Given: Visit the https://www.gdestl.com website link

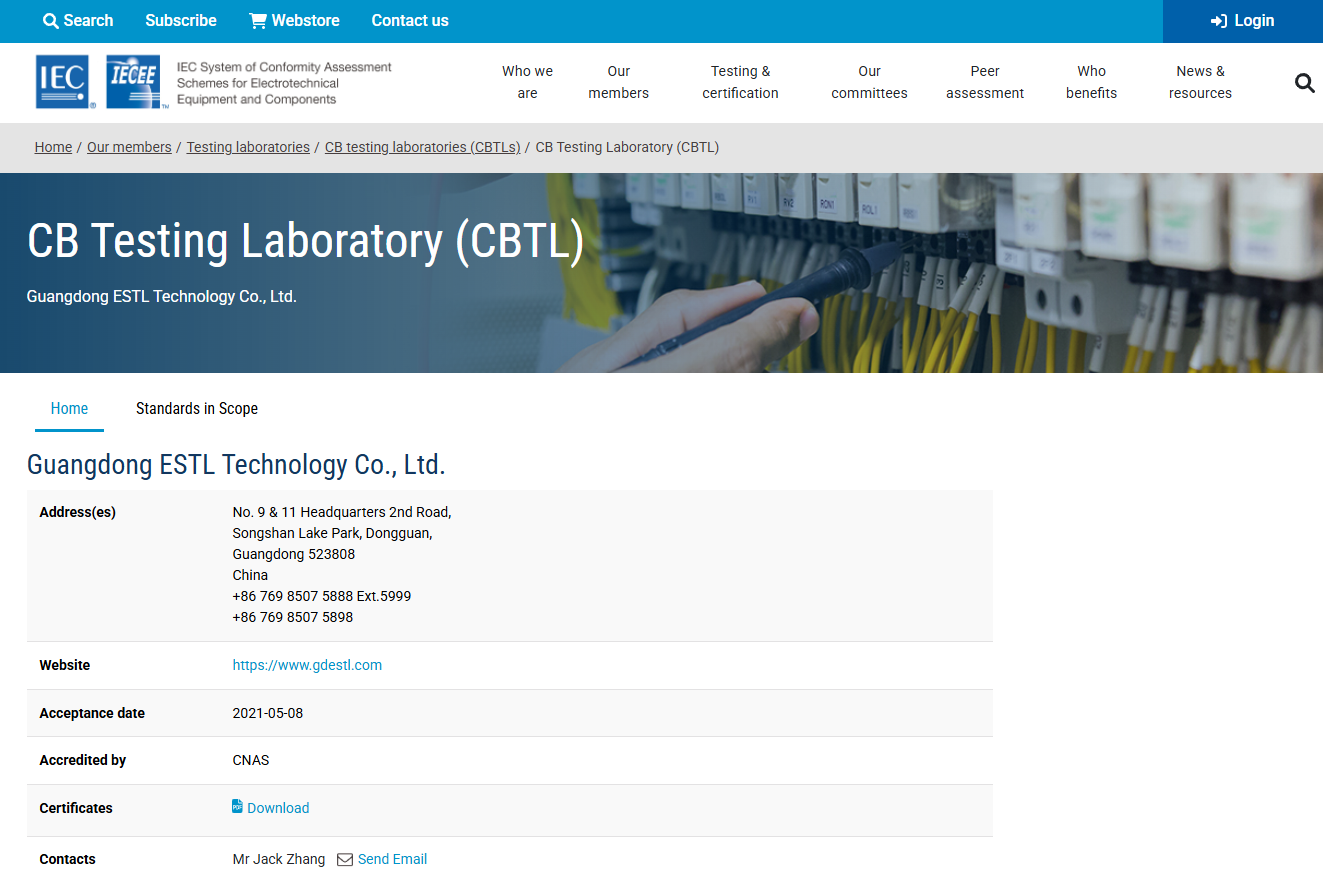Looking at the screenshot, I should coord(307,665).
